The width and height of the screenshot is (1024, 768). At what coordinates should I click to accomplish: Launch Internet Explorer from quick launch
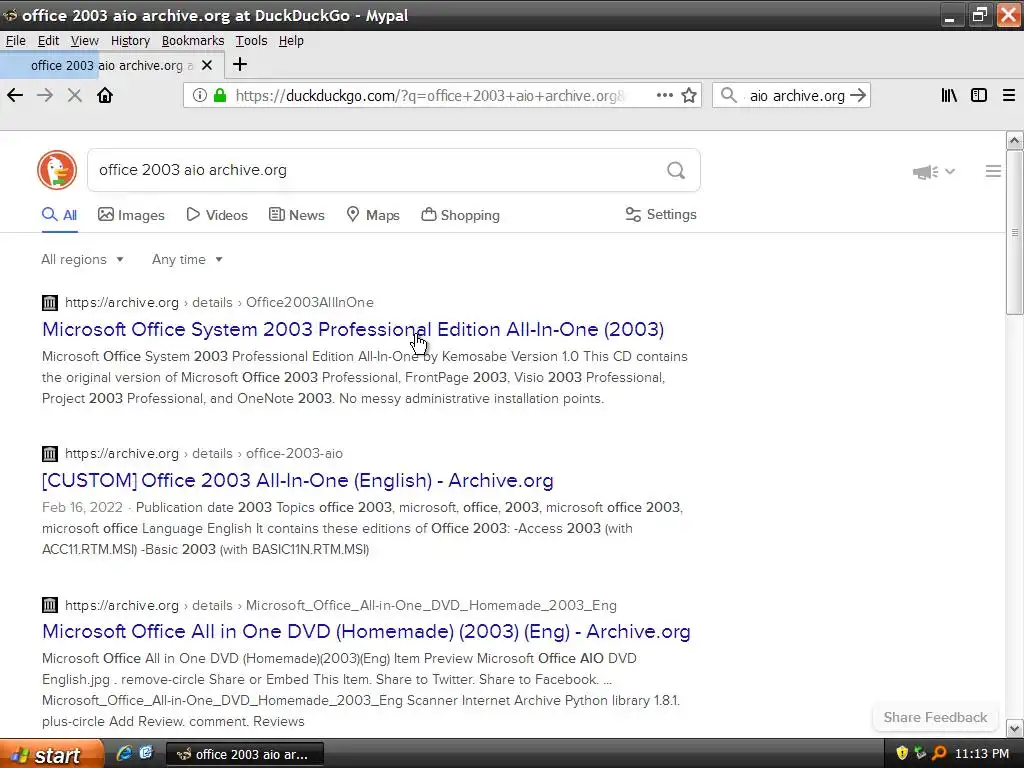click(x=123, y=753)
